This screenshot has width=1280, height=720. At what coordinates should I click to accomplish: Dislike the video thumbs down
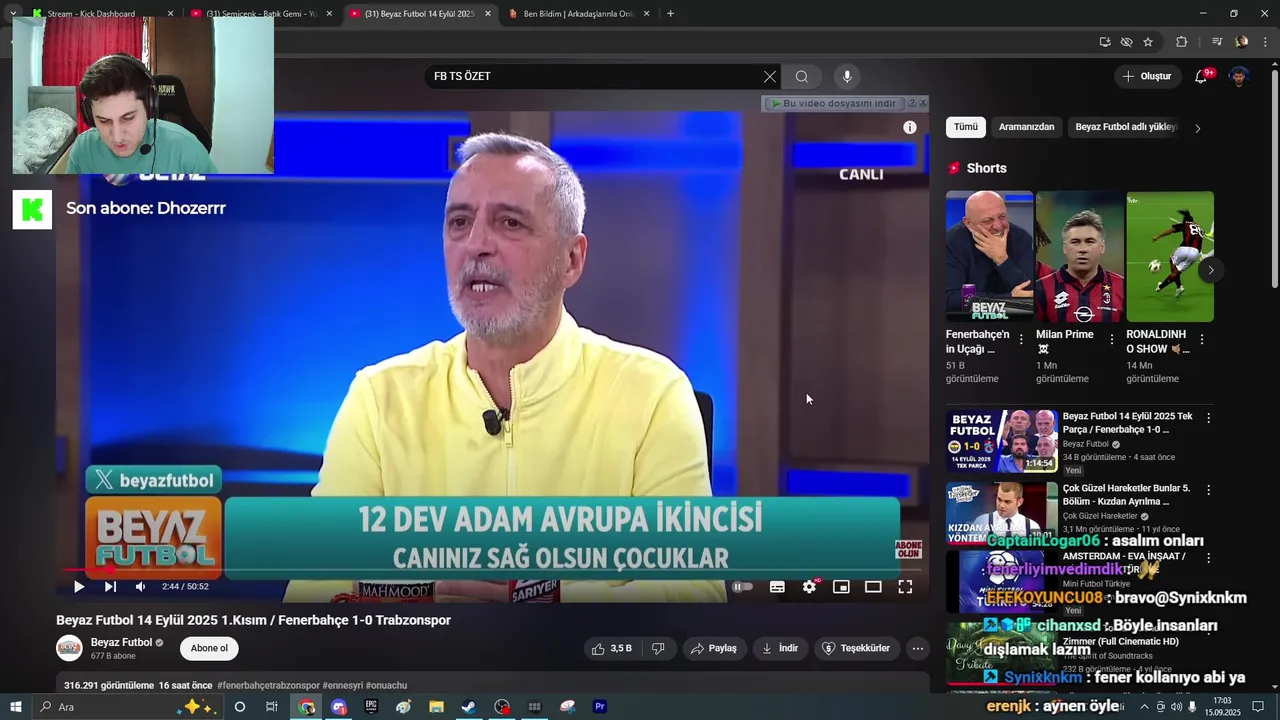coord(658,648)
